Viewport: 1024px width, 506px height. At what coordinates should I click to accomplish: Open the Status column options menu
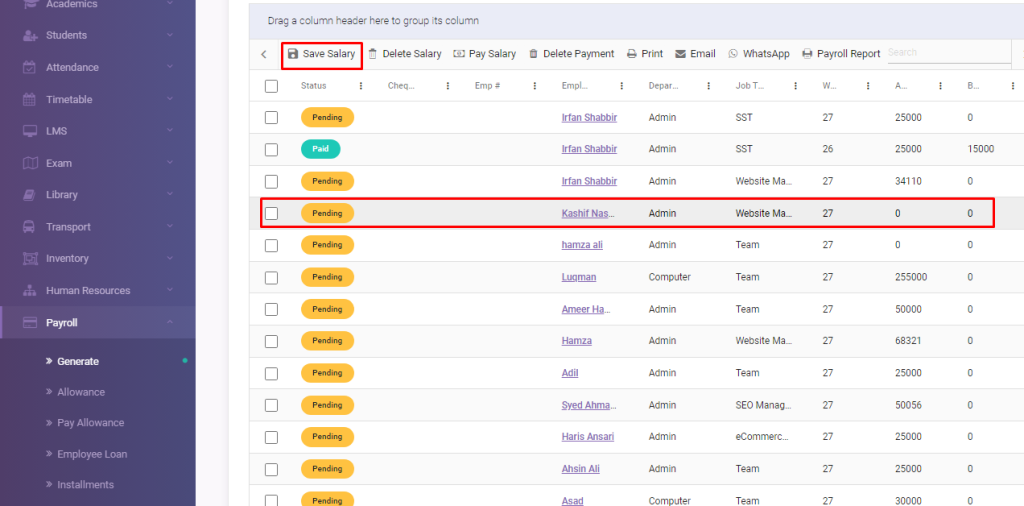(360, 86)
